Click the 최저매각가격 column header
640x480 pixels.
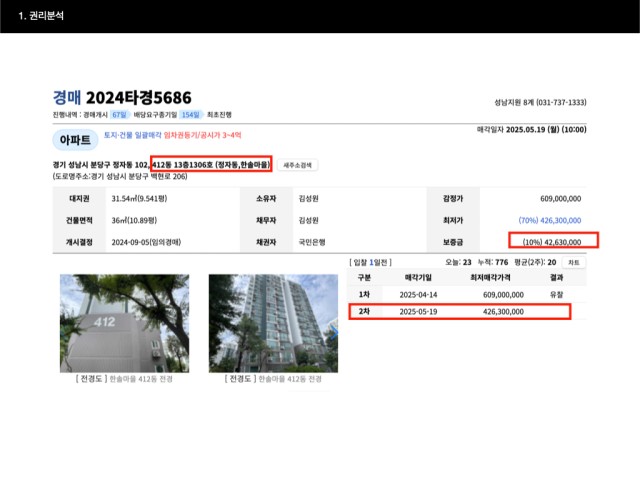(x=490, y=278)
